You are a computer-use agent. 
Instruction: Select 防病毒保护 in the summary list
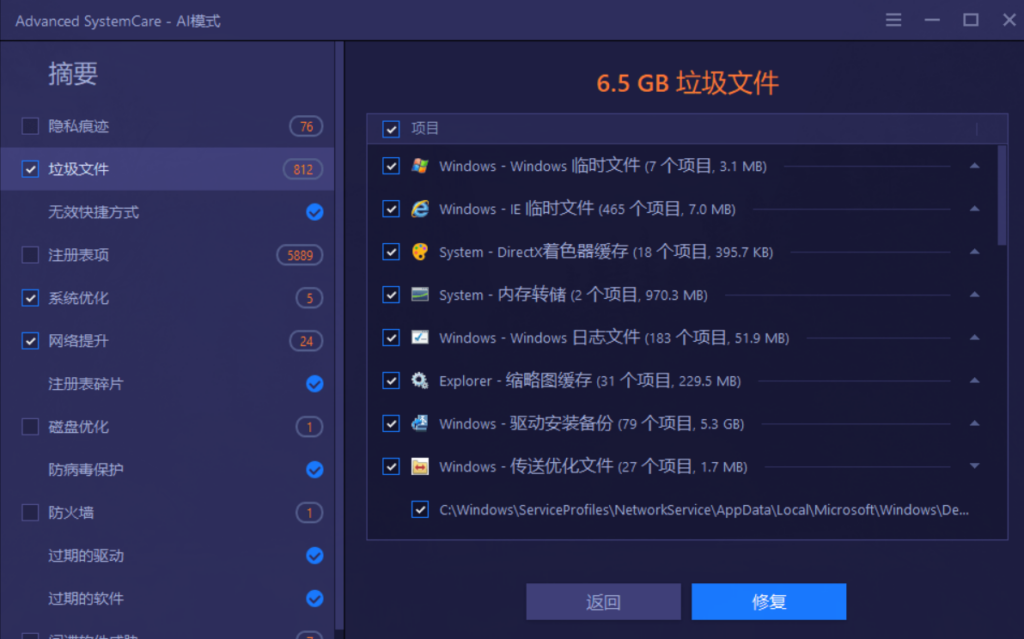click(86, 470)
